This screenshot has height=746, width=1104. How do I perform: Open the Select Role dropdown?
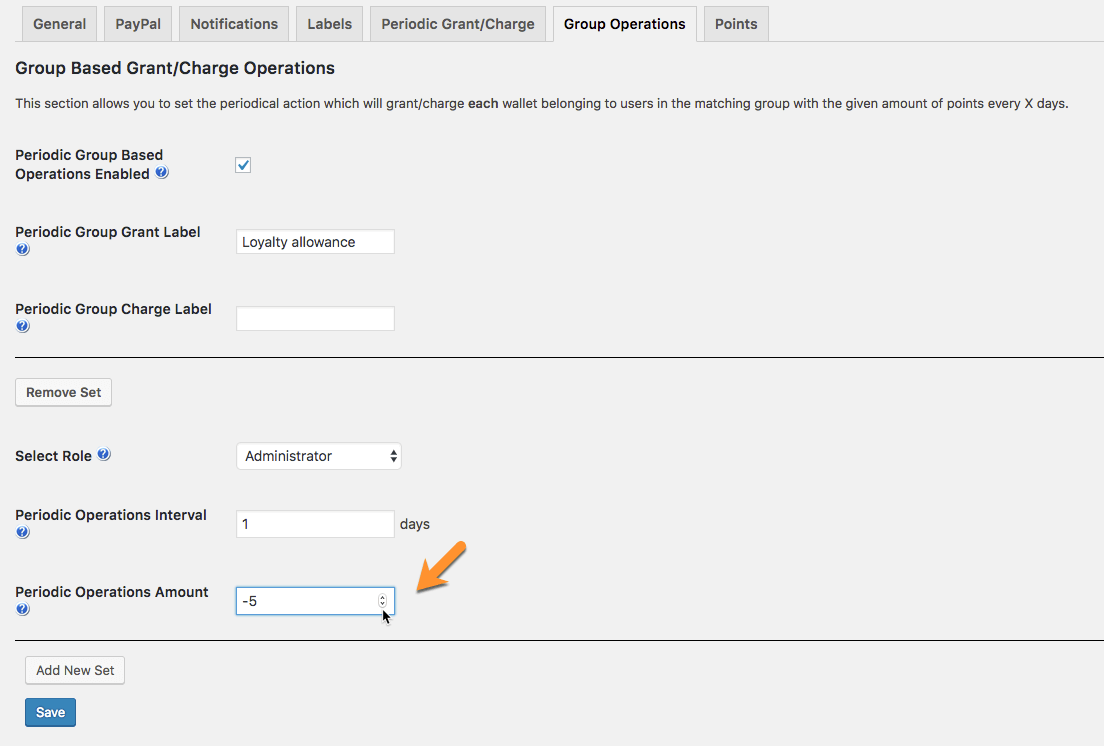pyautogui.click(x=318, y=456)
